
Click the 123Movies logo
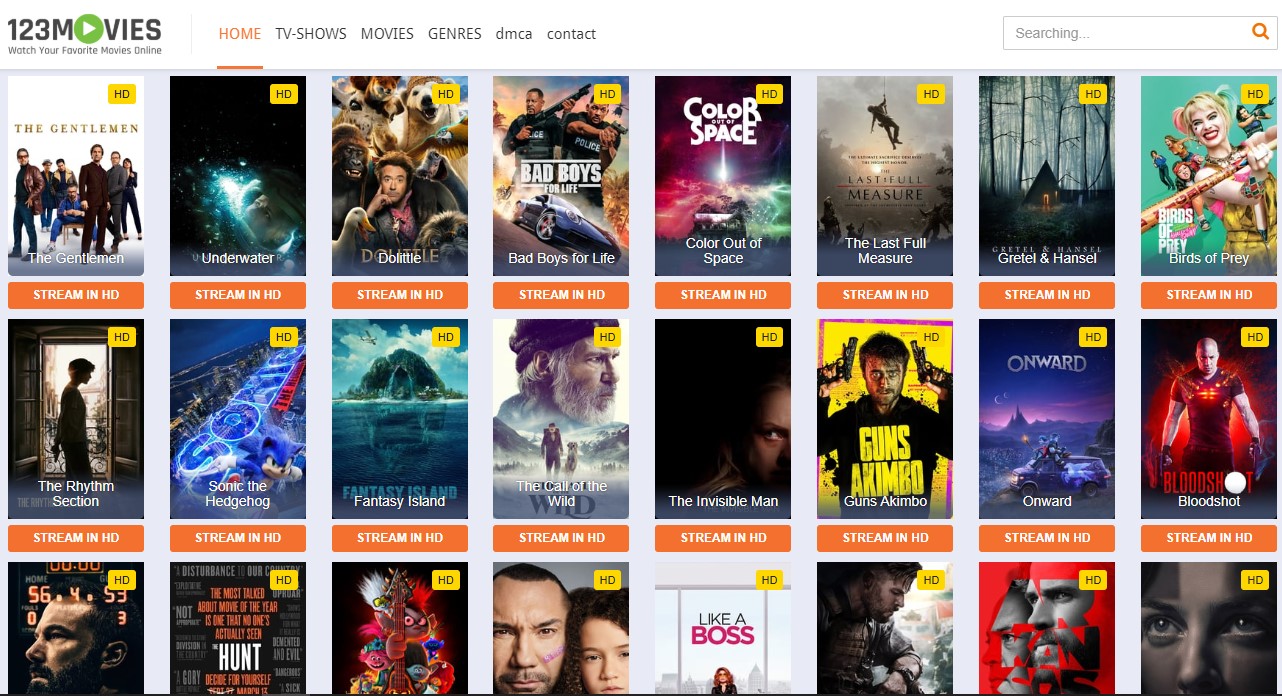(85, 33)
